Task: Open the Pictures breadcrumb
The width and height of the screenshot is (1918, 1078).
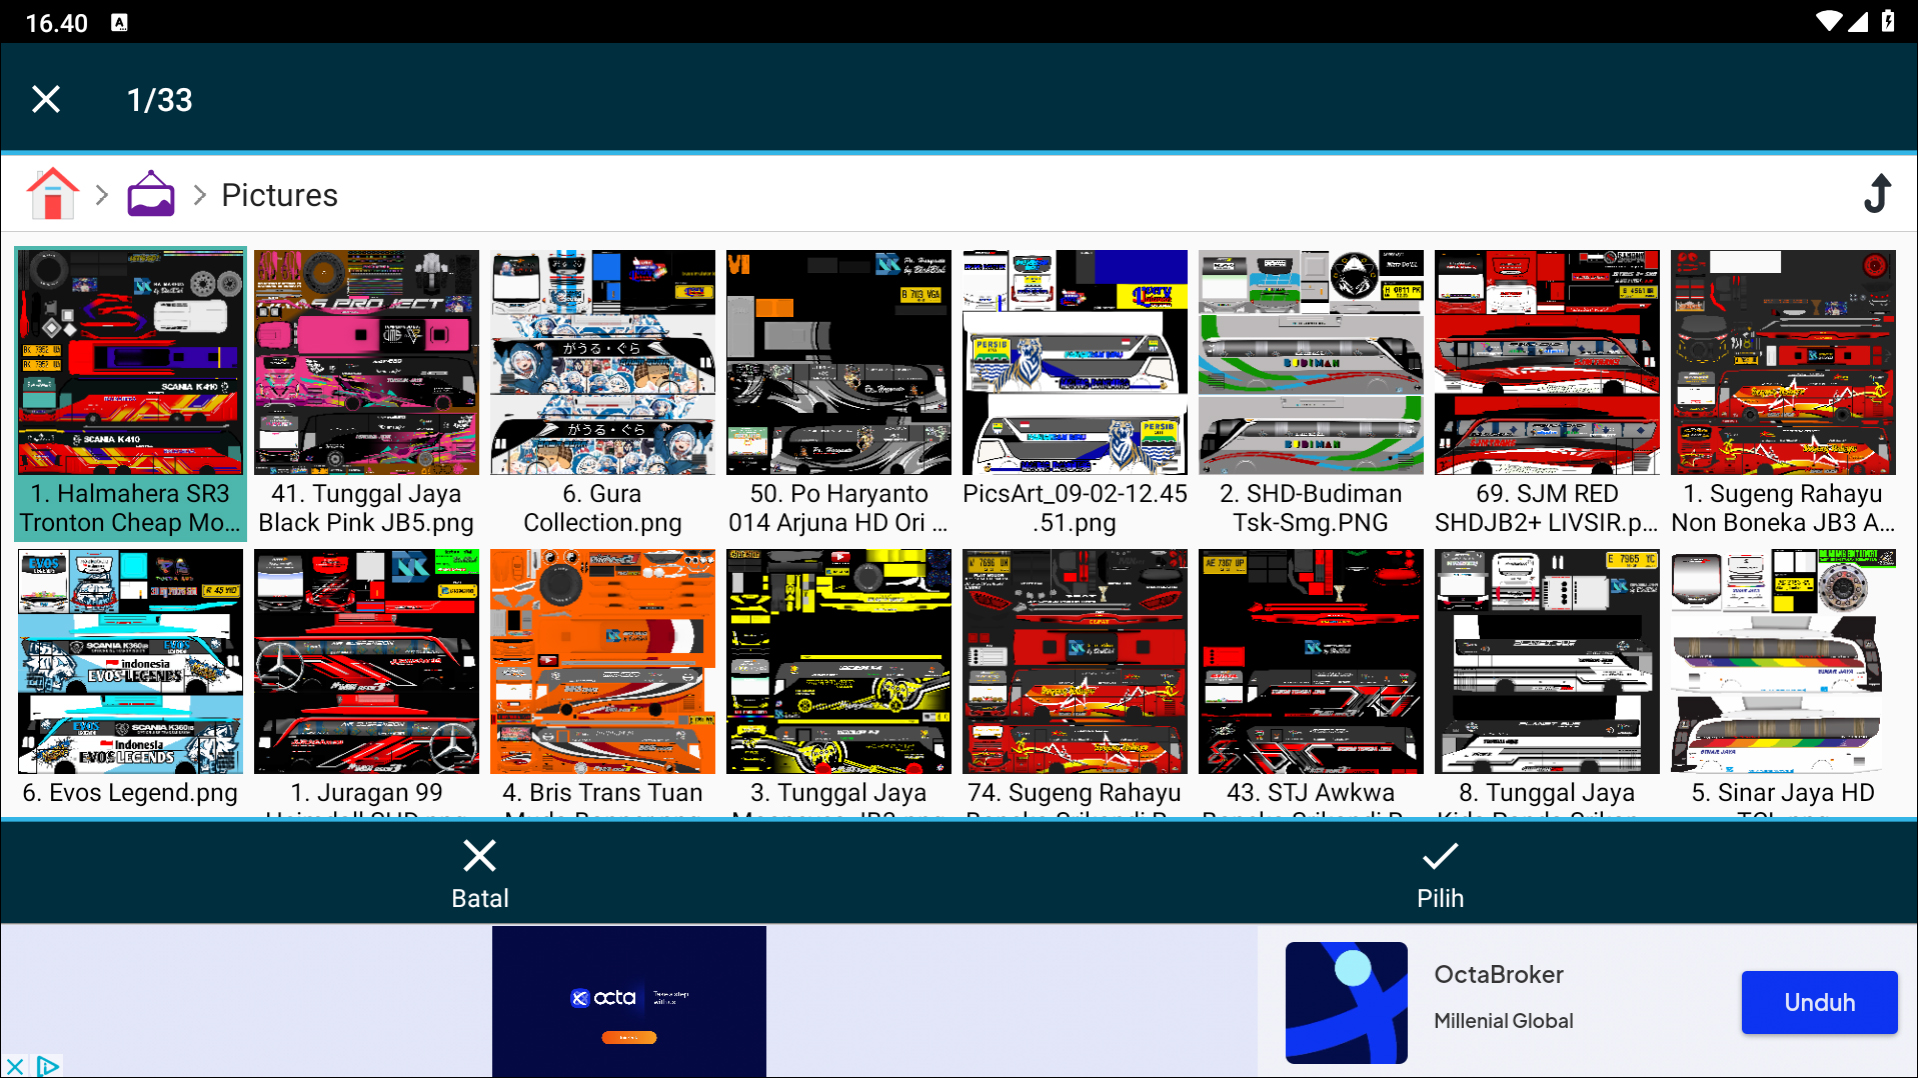Action: (x=279, y=195)
